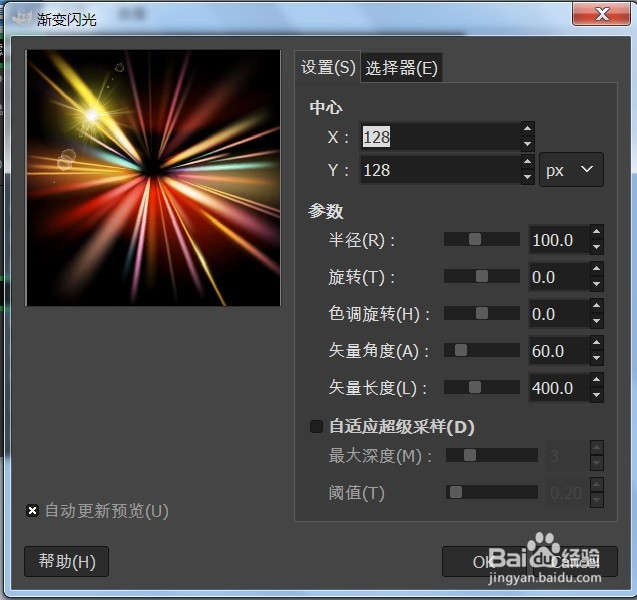The image size is (637, 600).
Task: Click the 帮助(H) button
Action: (x=67, y=561)
